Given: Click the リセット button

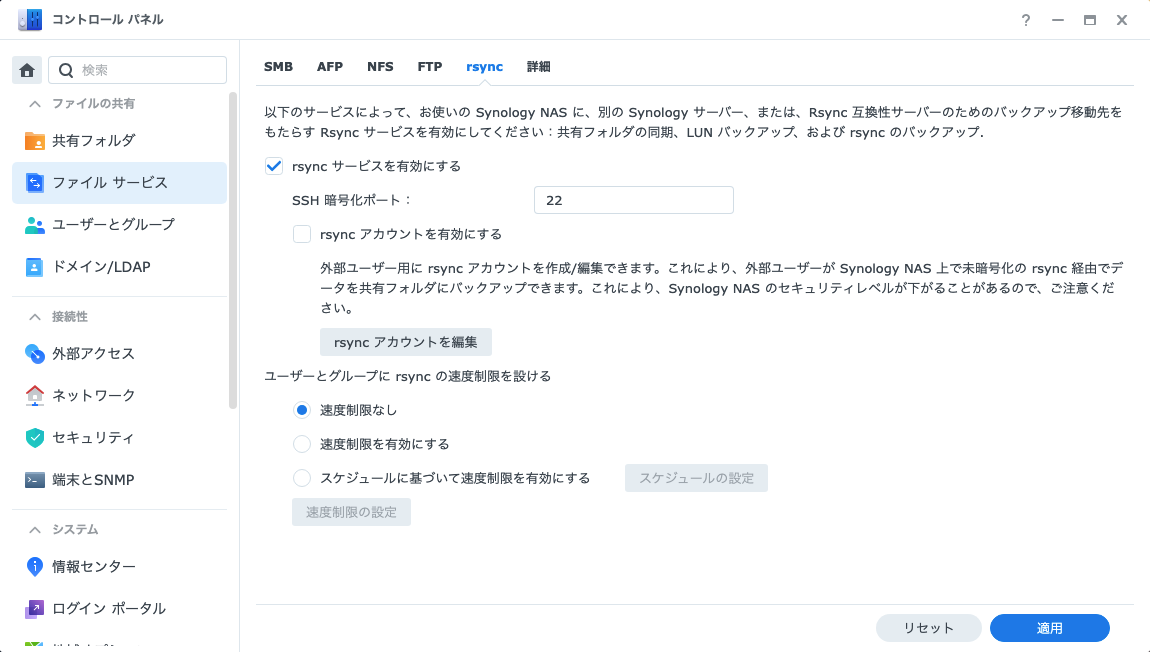Looking at the screenshot, I should coord(929,628).
